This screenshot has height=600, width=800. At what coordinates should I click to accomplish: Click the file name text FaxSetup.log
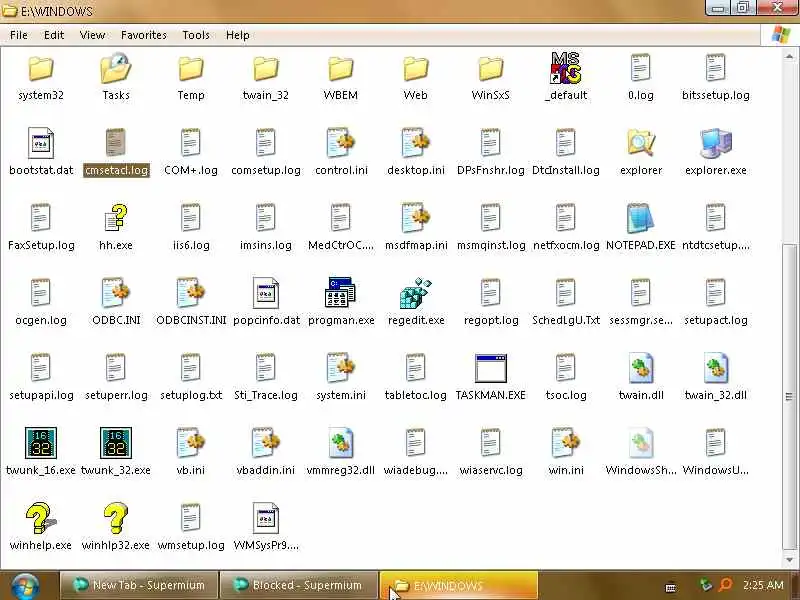(x=41, y=245)
